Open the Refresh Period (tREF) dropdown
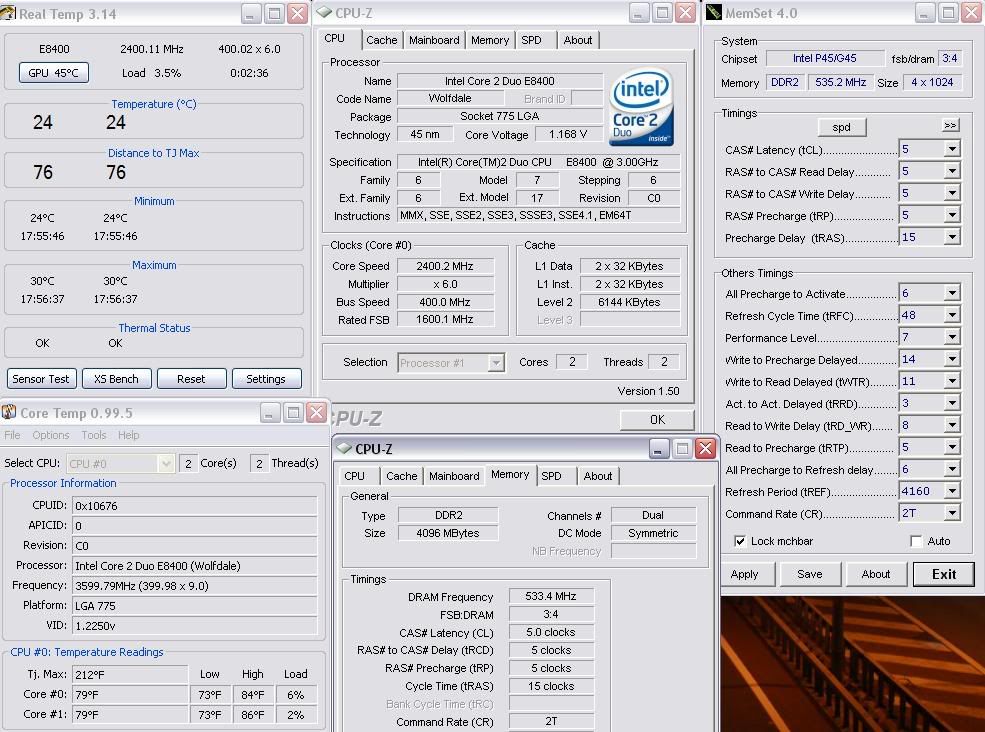Viewport: 985px width, 732px height. coord(952,491)
